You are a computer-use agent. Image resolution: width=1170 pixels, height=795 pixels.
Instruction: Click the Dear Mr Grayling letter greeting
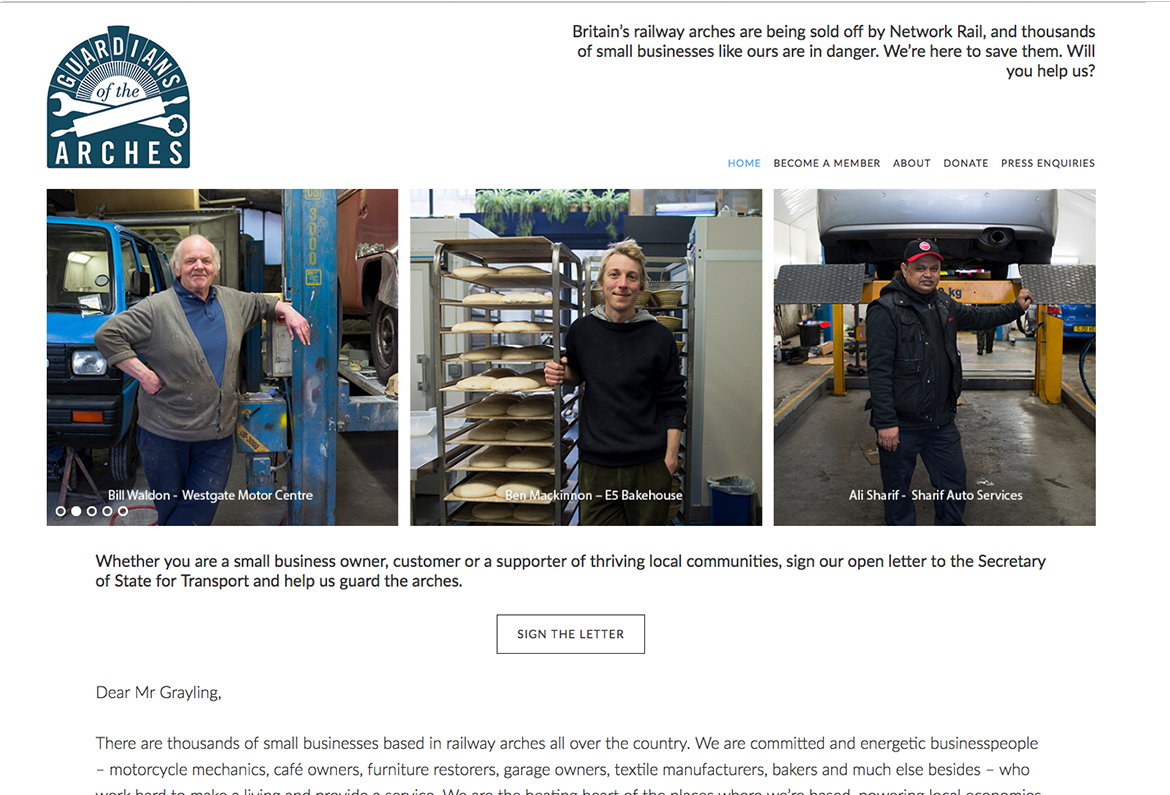tap(158, 693)
